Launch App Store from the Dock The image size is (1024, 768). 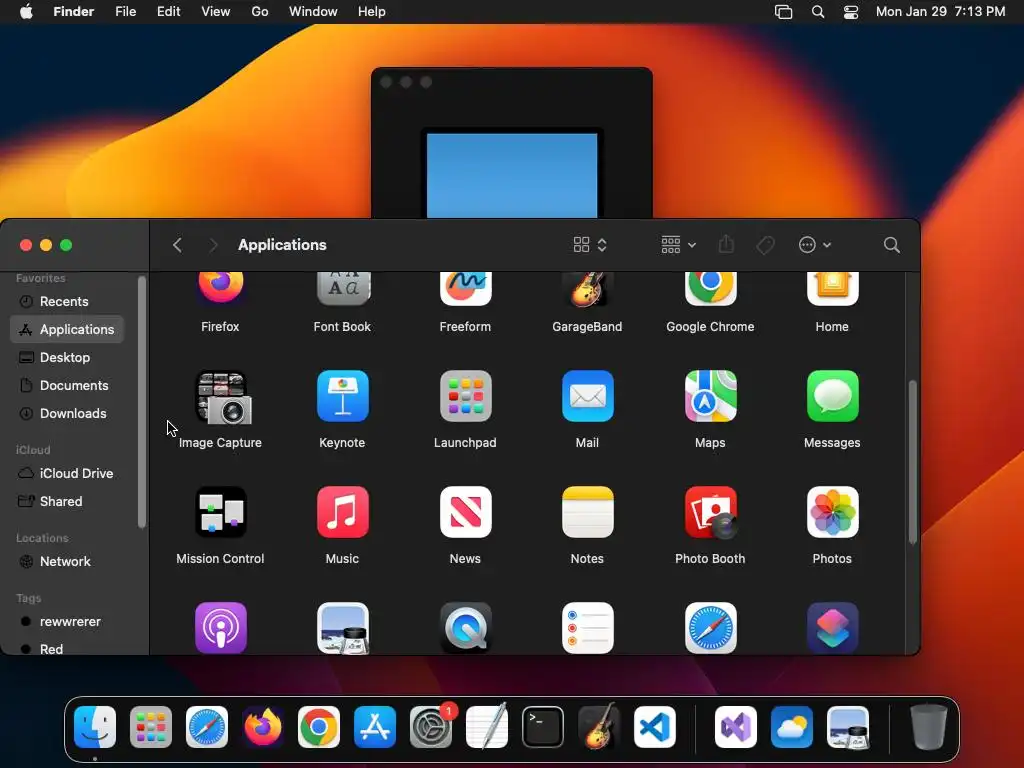(x=375, y=727)
